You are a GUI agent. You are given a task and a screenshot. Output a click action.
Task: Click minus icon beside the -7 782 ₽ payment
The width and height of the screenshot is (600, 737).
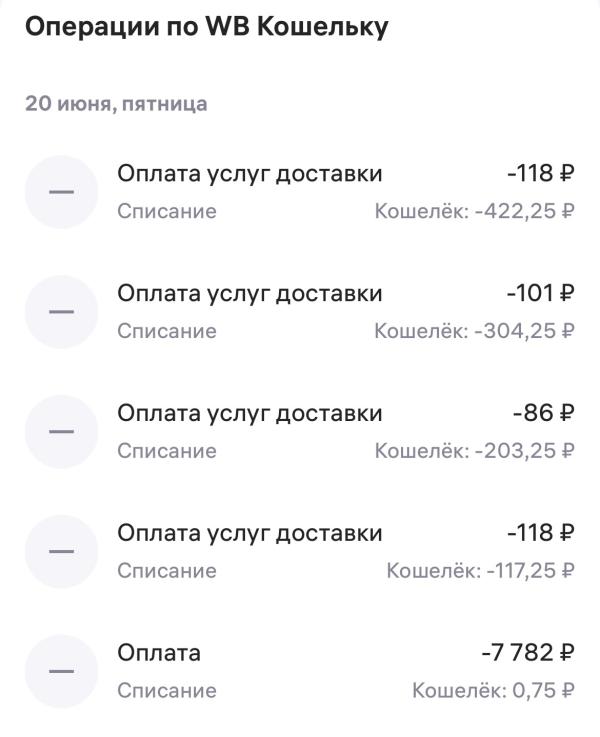pos(61,671)
